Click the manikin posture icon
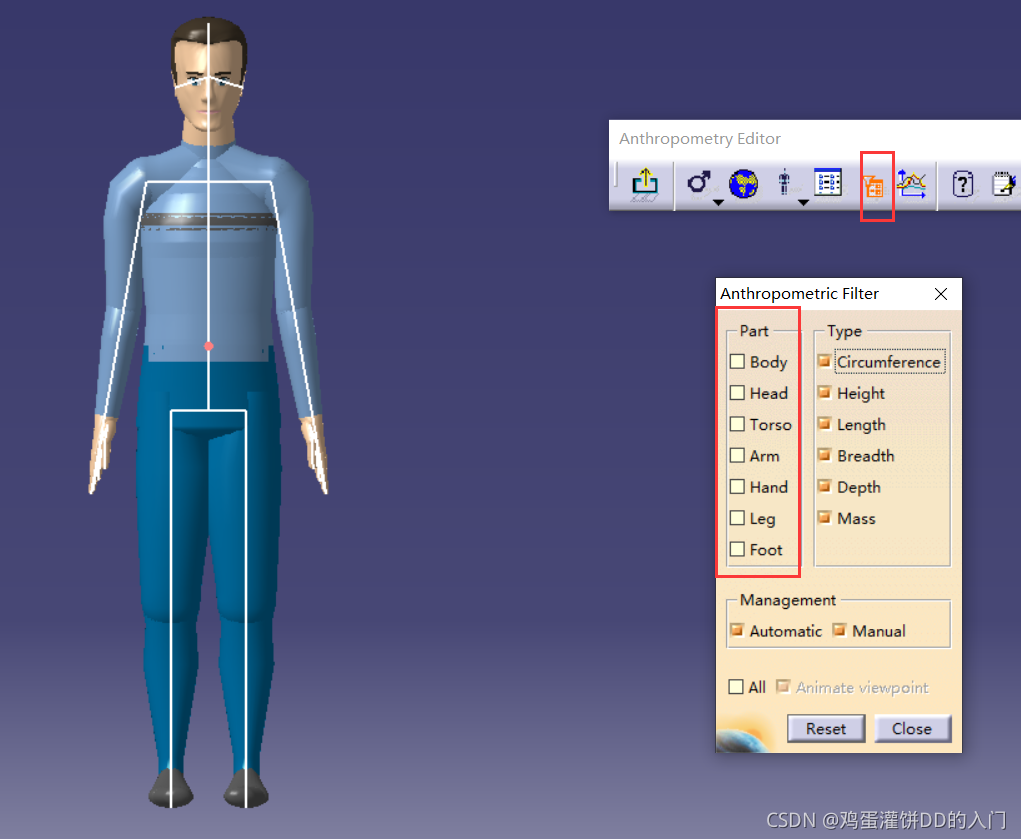Viewport: 1021px width, 839px height. [x=784, y=182]
